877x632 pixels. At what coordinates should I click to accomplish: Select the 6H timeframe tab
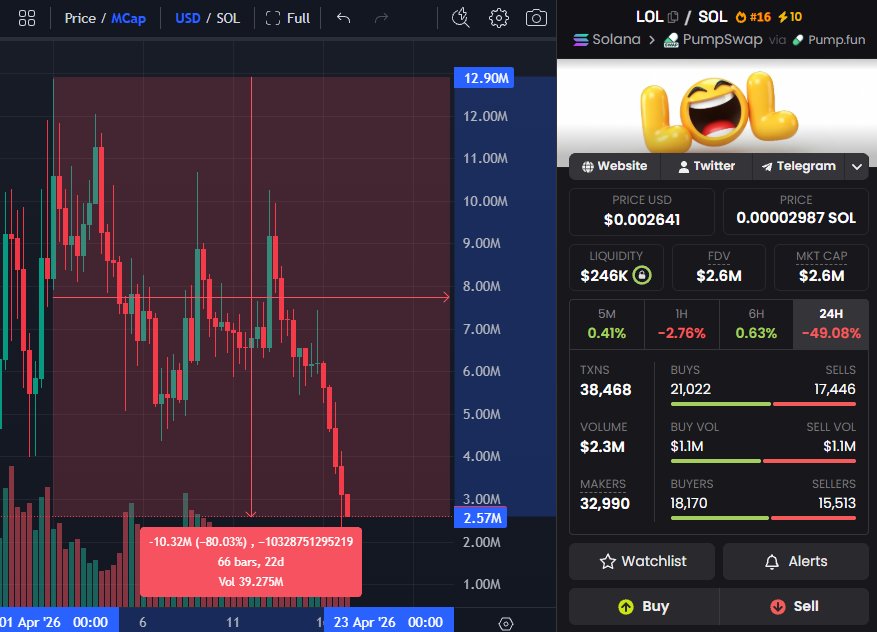pyautogui.click(x=756, y=324)
